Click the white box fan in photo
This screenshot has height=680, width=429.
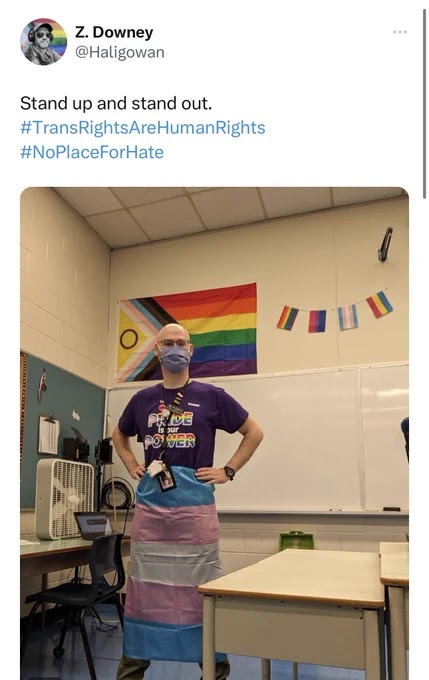[64, 499]
